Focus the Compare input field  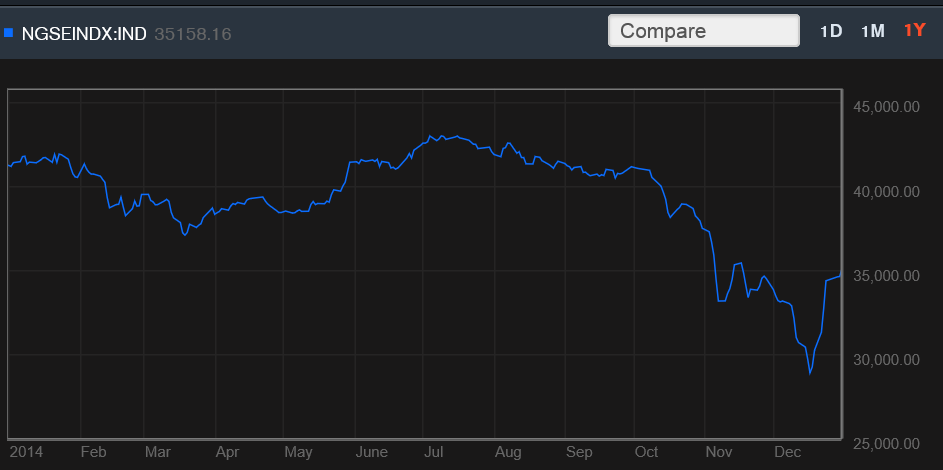point(703,31)
